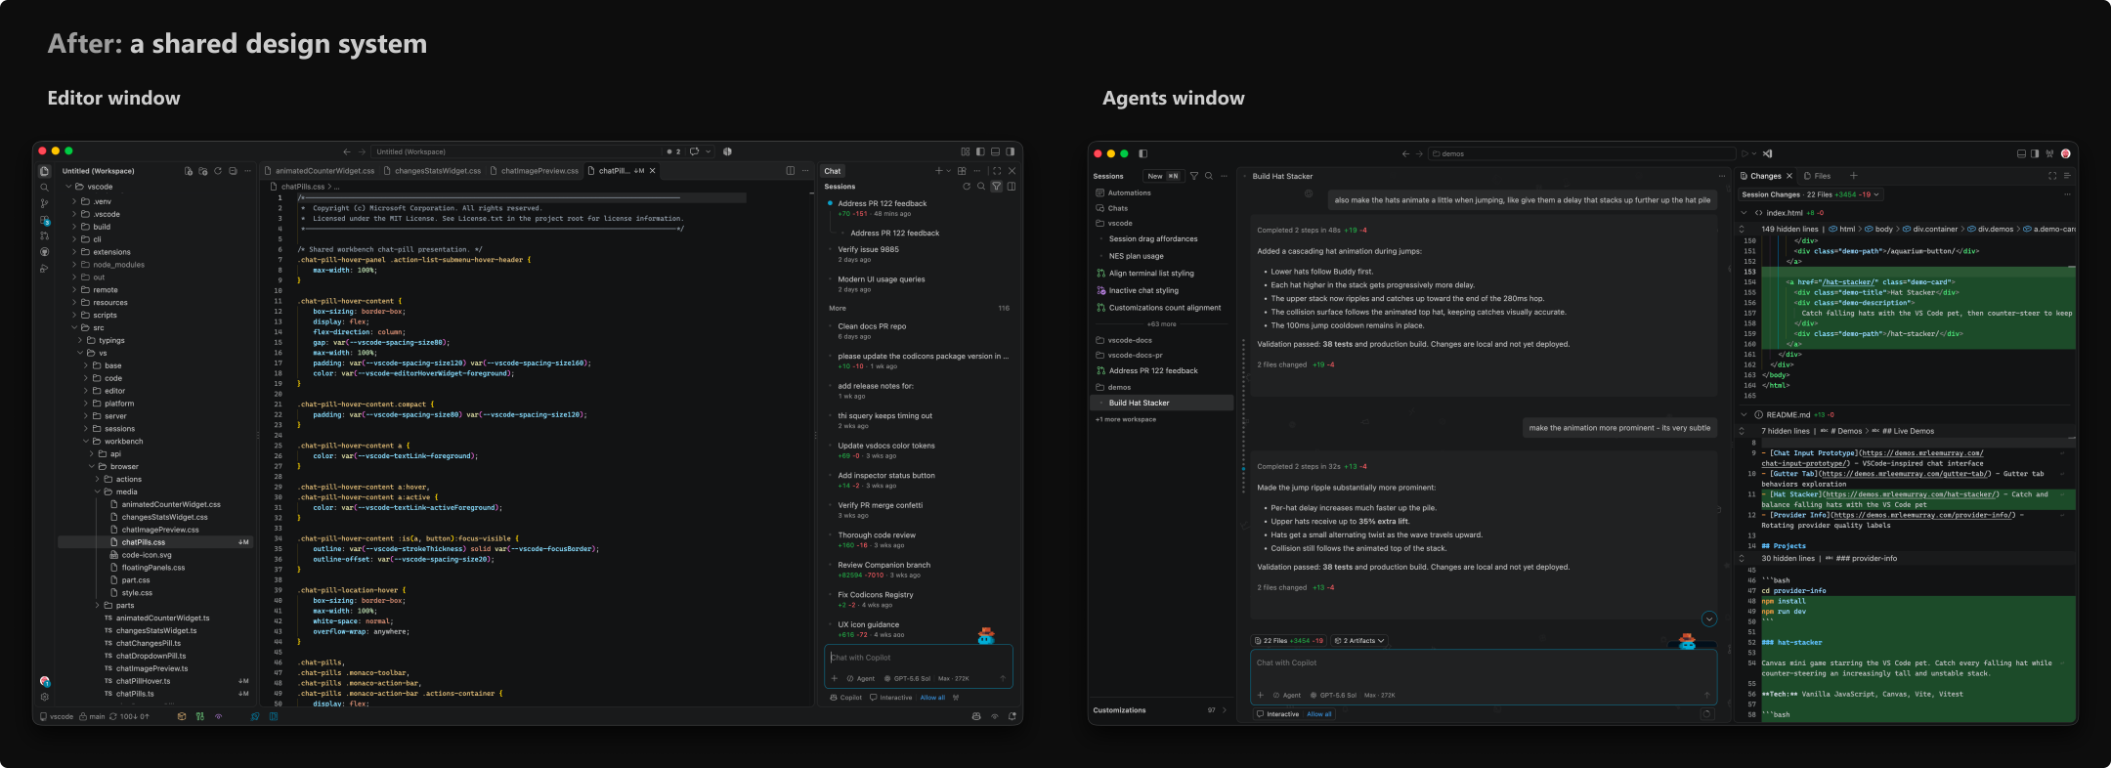Click New session button in Agents sidebar
This screenshot has height=768, width=2111.
point(1163,176)
